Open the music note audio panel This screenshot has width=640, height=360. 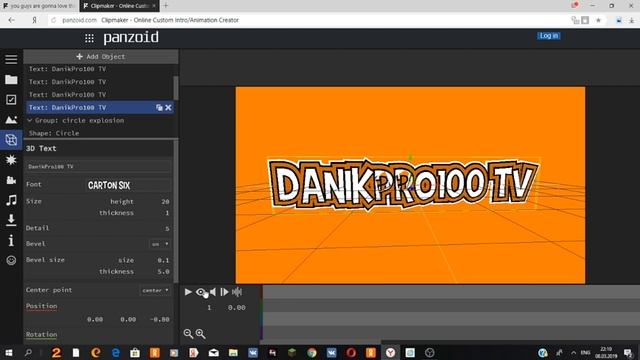tap(11, 200)
